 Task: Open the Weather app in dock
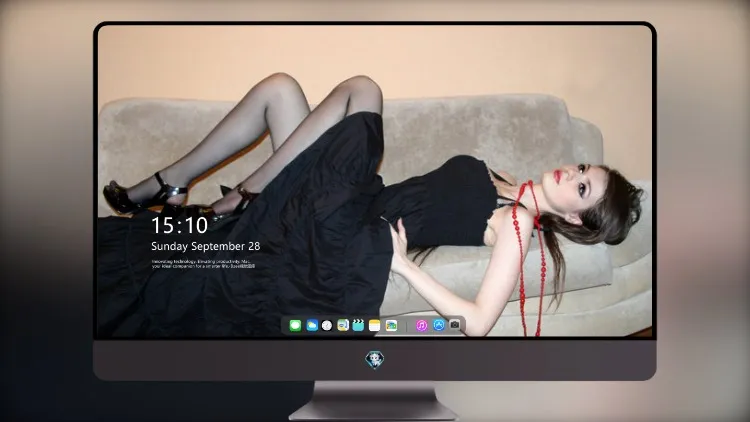(312, 326)
